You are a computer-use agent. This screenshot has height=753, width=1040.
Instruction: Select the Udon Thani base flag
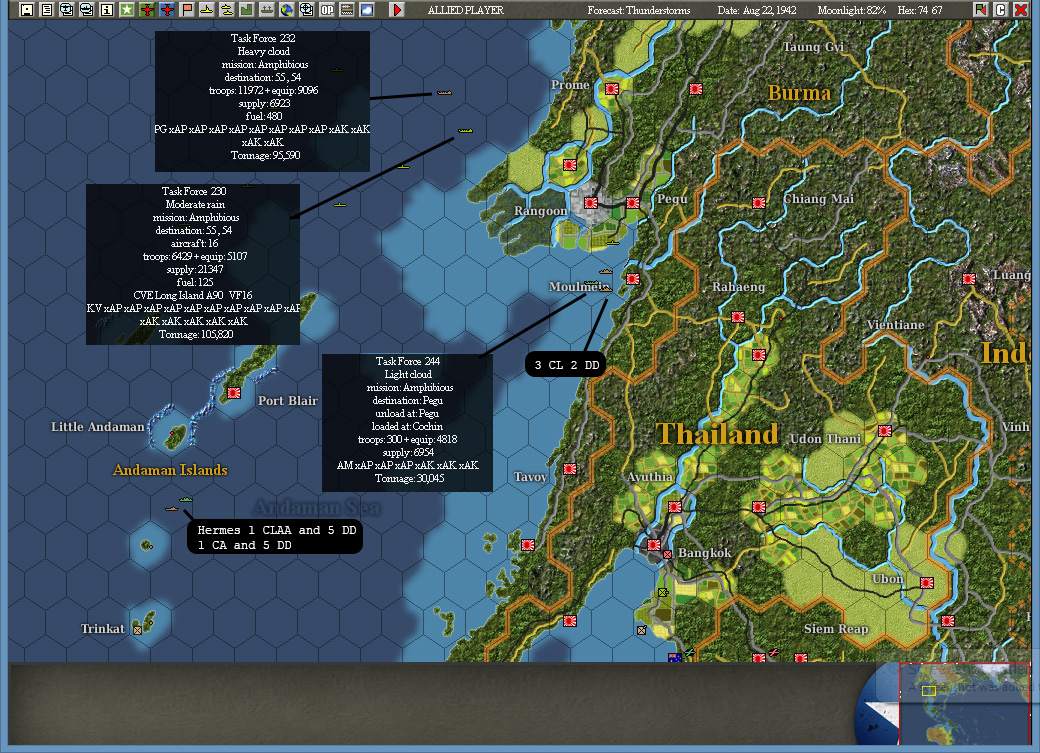[x=885, y=431]
